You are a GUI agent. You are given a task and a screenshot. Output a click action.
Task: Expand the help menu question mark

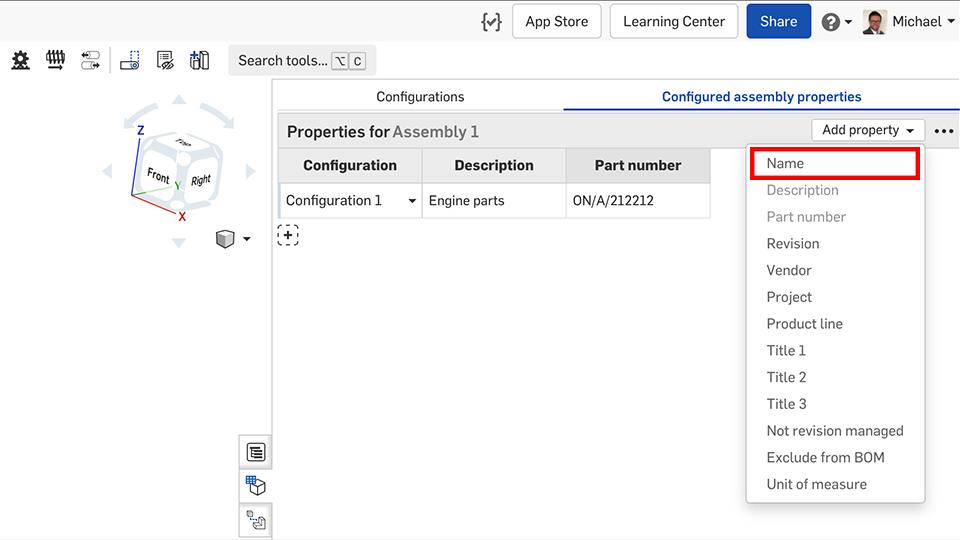pos(836,21)
